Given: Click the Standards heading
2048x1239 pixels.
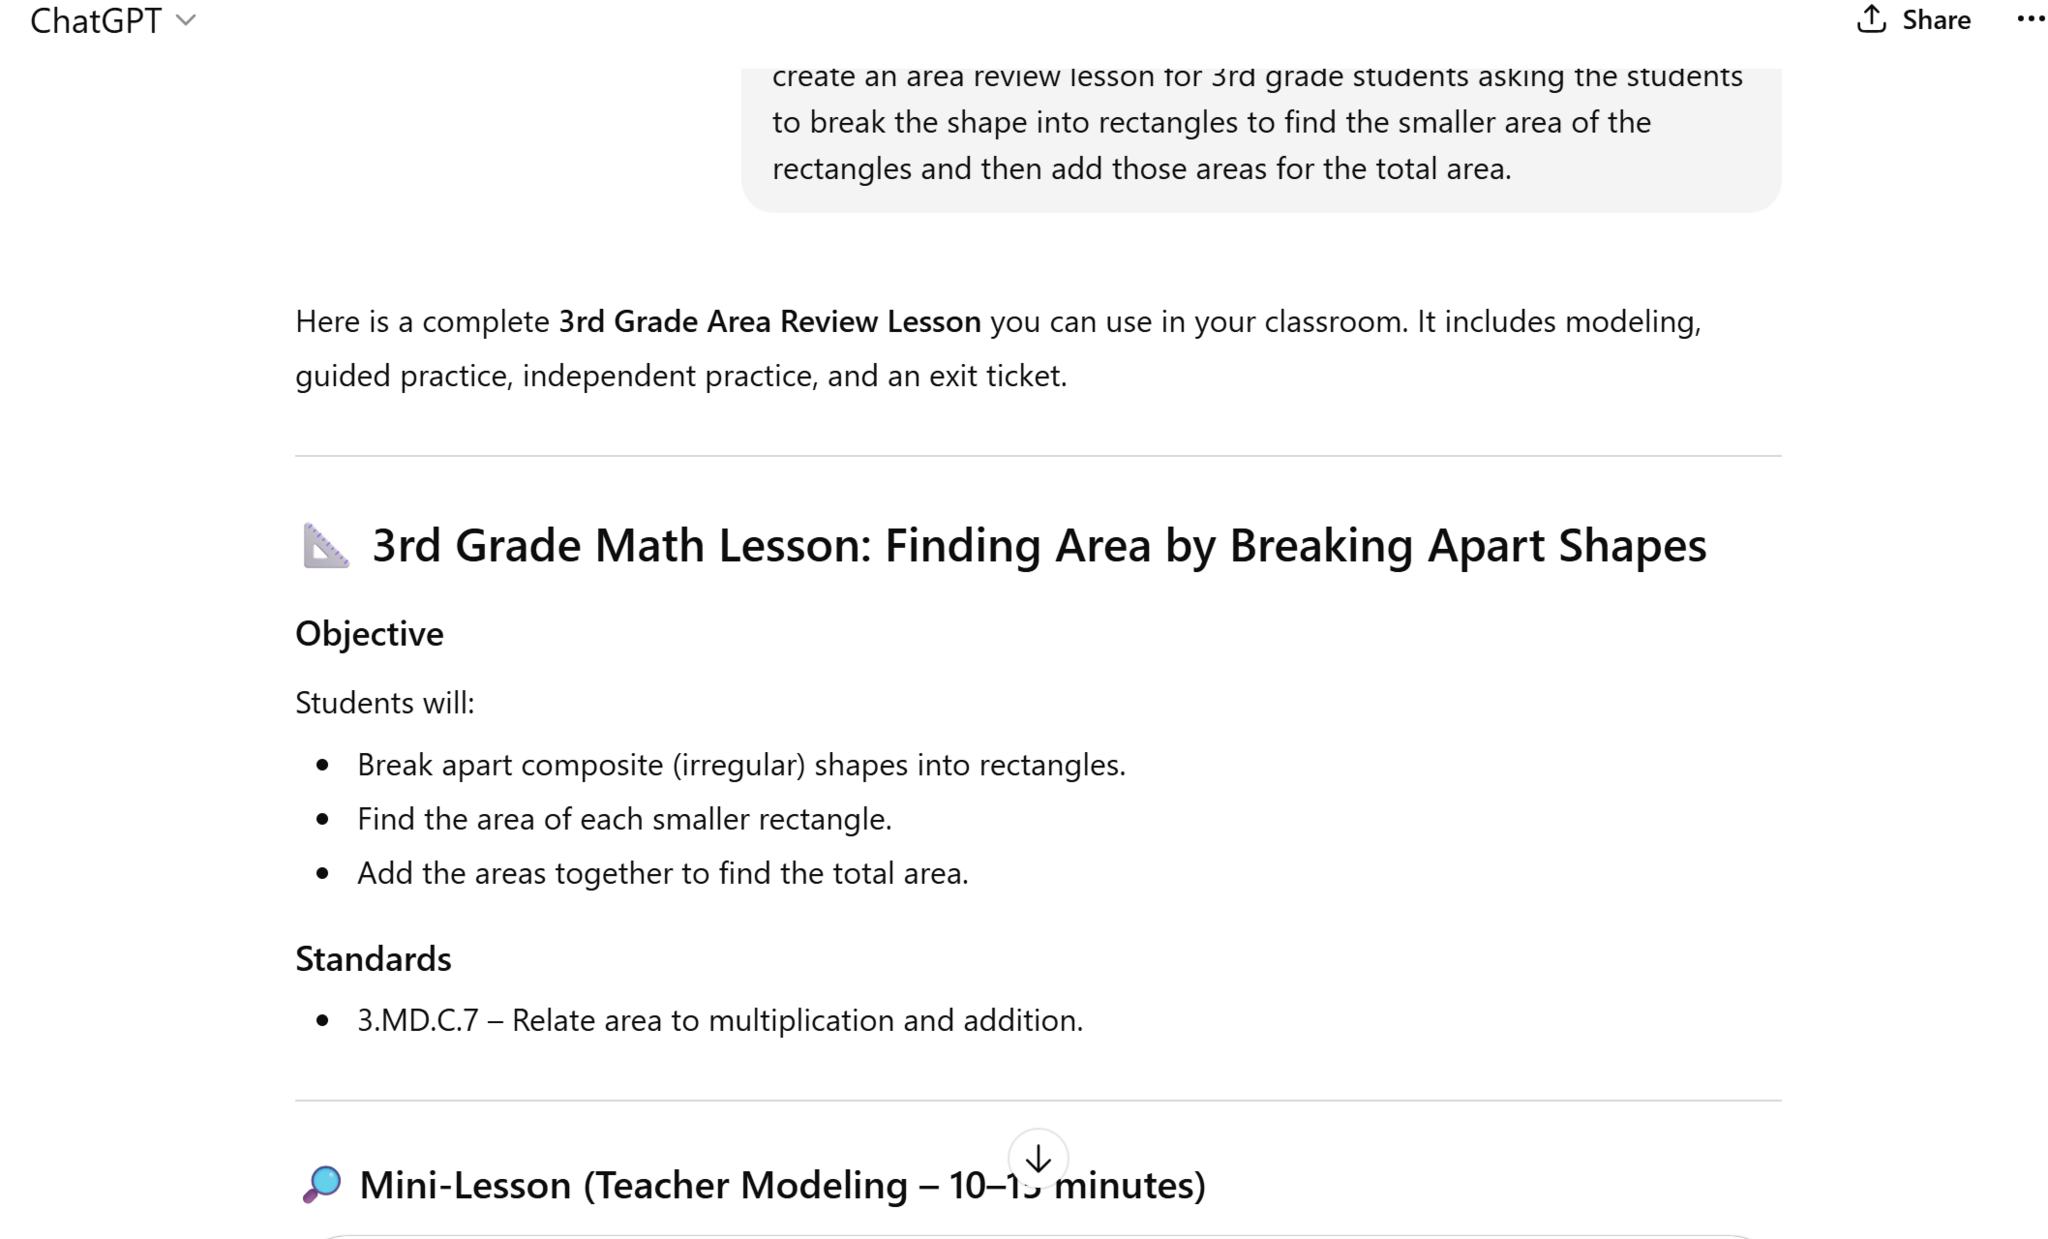Looking at the screenshot, I should tap(373, 959).
